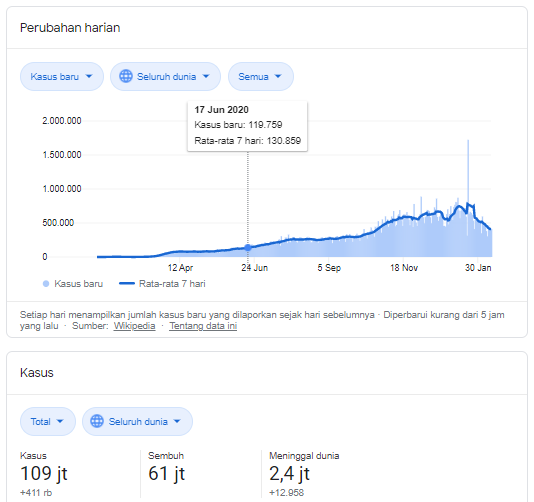The height and width of the screenshot is (502, 534).
Task: Open the Total dropdown in Kasus section
Action: (48, 422)
